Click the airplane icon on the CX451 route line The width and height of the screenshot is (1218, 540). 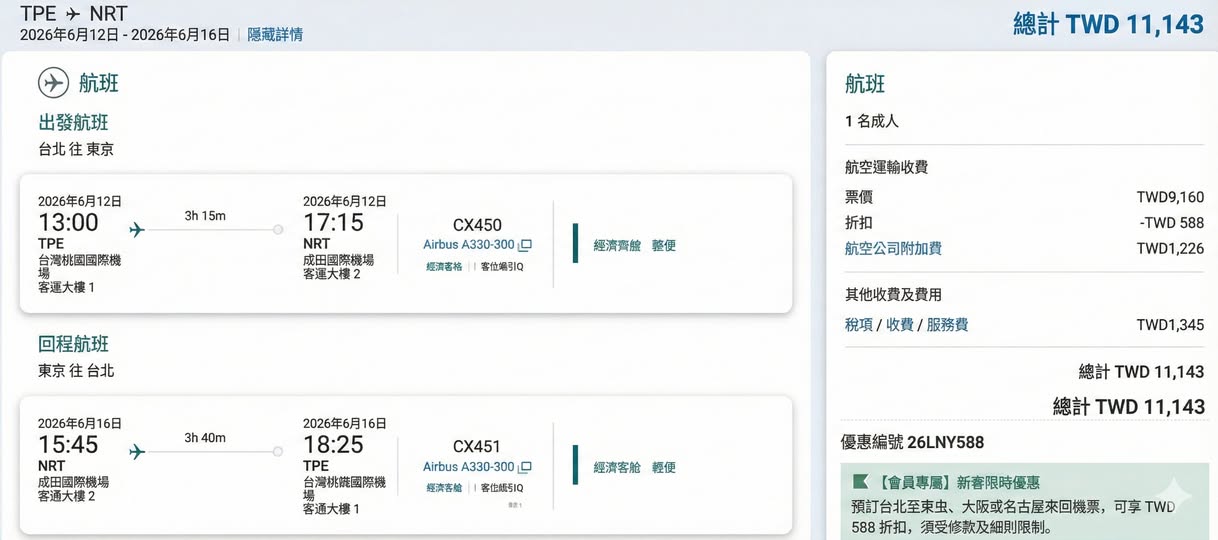[137, 452]
